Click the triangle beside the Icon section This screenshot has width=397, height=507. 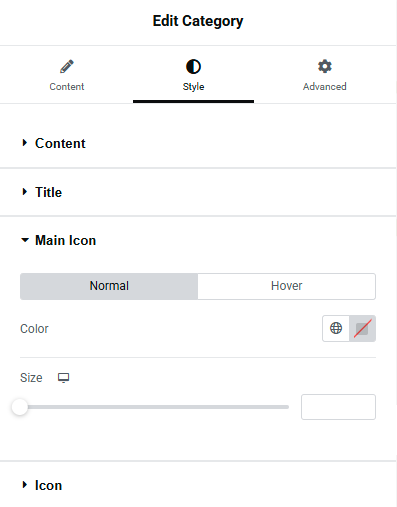pos(24,485)
